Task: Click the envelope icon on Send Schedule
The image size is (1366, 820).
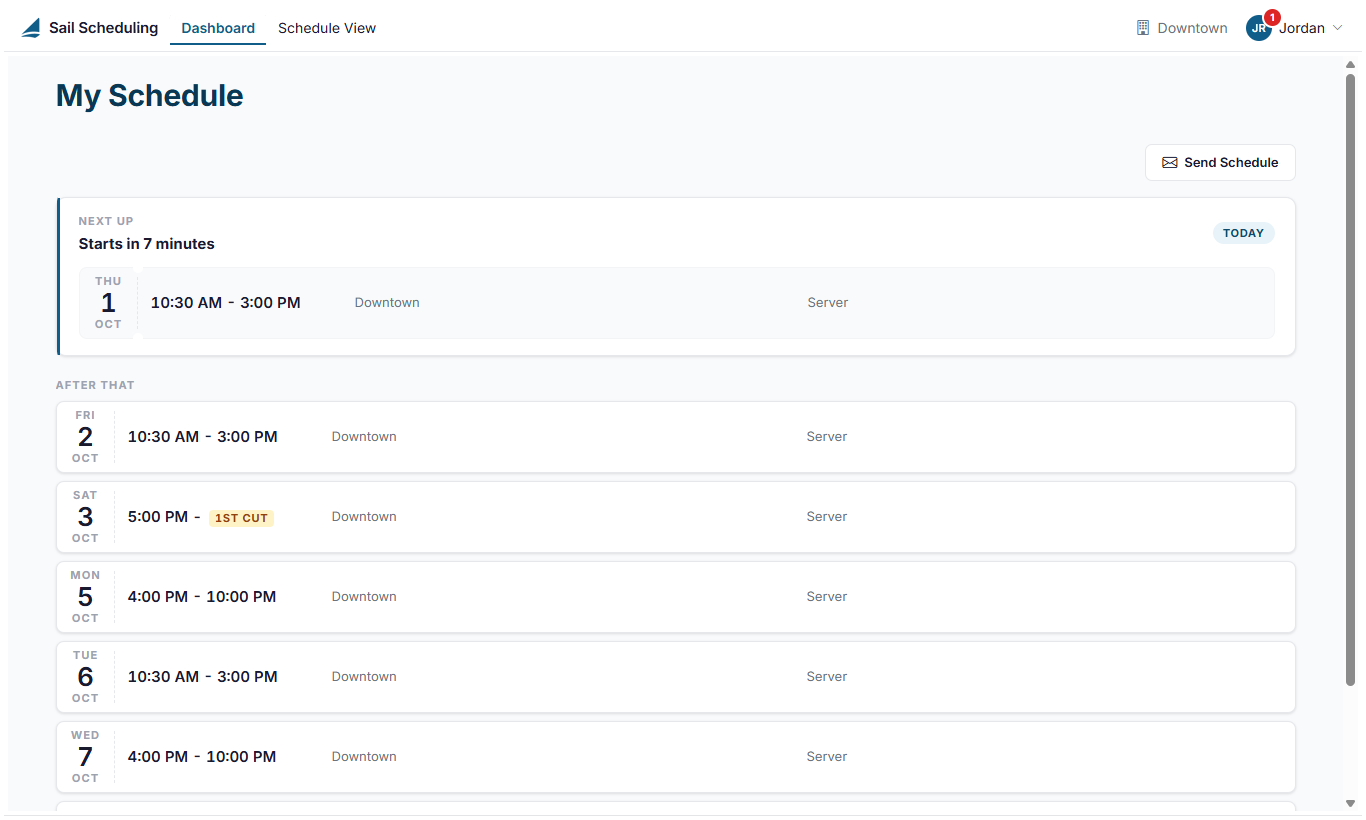Action: [x=1169, y=163]
